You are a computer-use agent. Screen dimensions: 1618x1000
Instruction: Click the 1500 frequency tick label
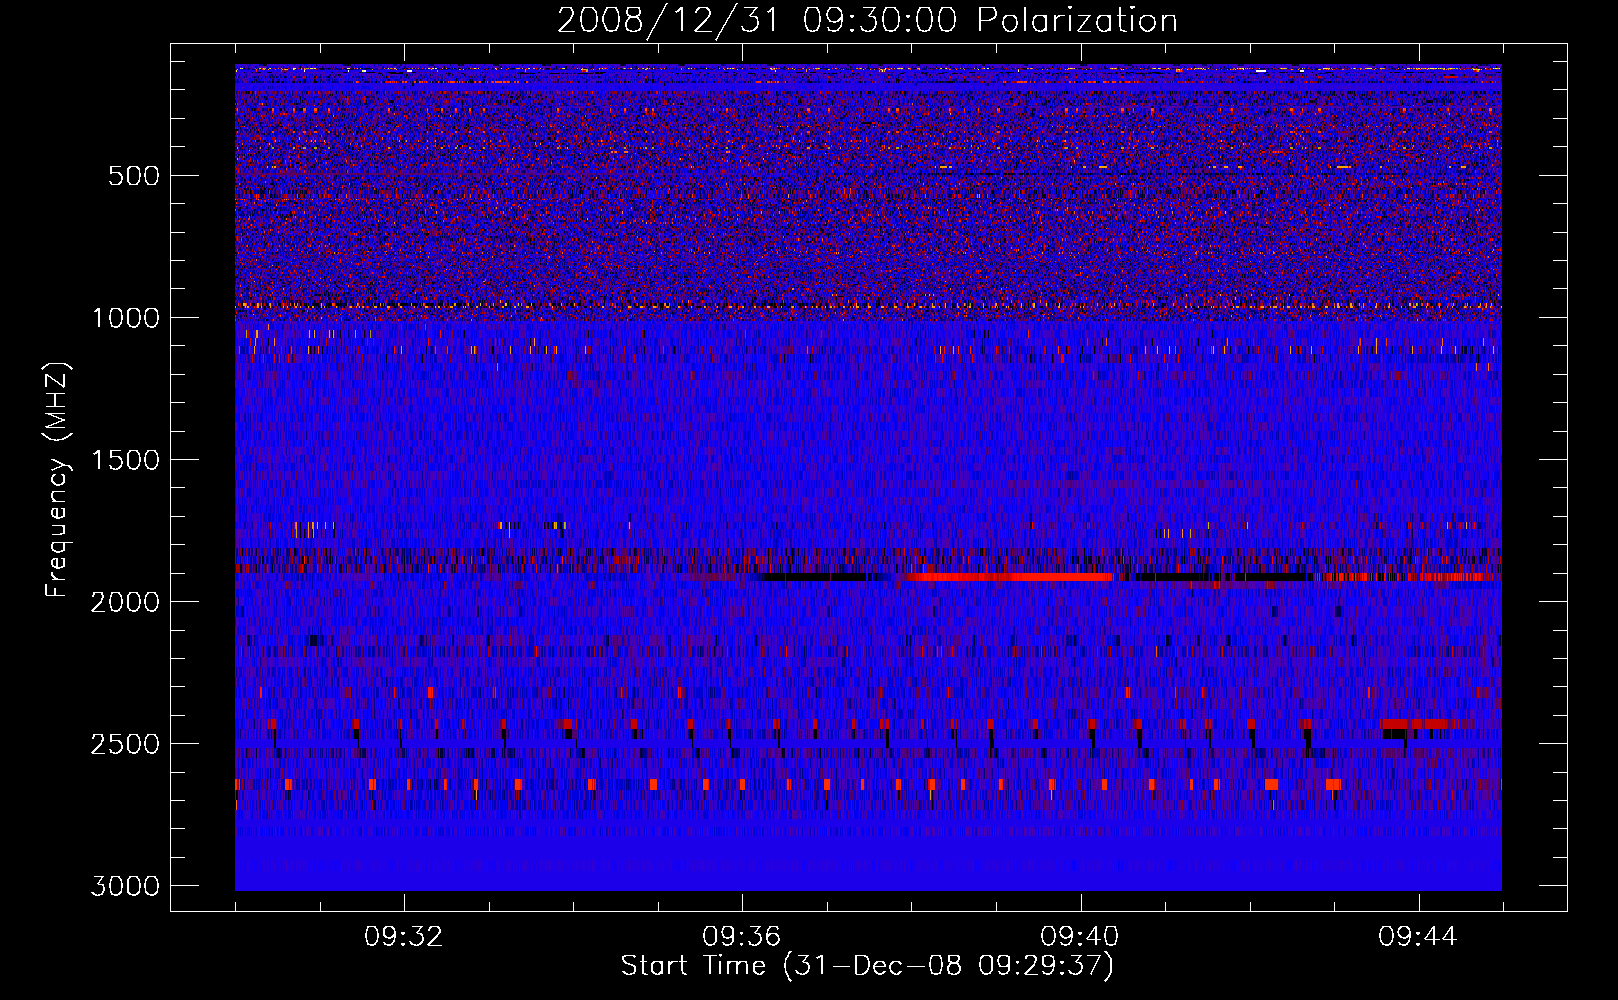point(126,460)
